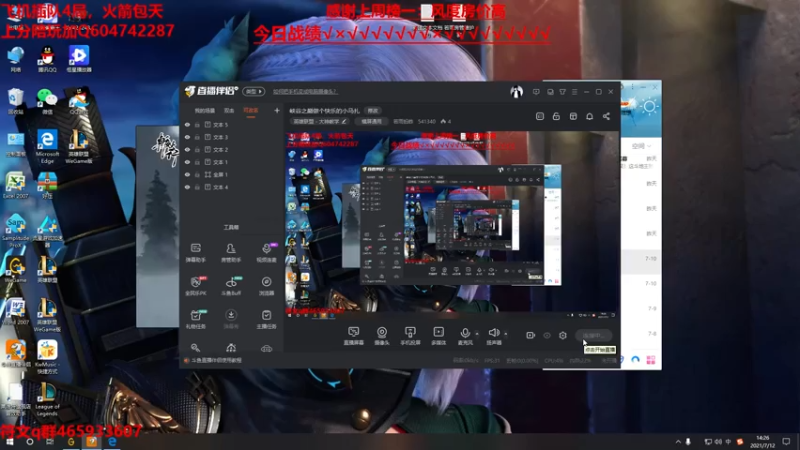Click the unlock icon in stream header
Screen dimensions: 800x450
pyautogui.click(x=556, y=116)
